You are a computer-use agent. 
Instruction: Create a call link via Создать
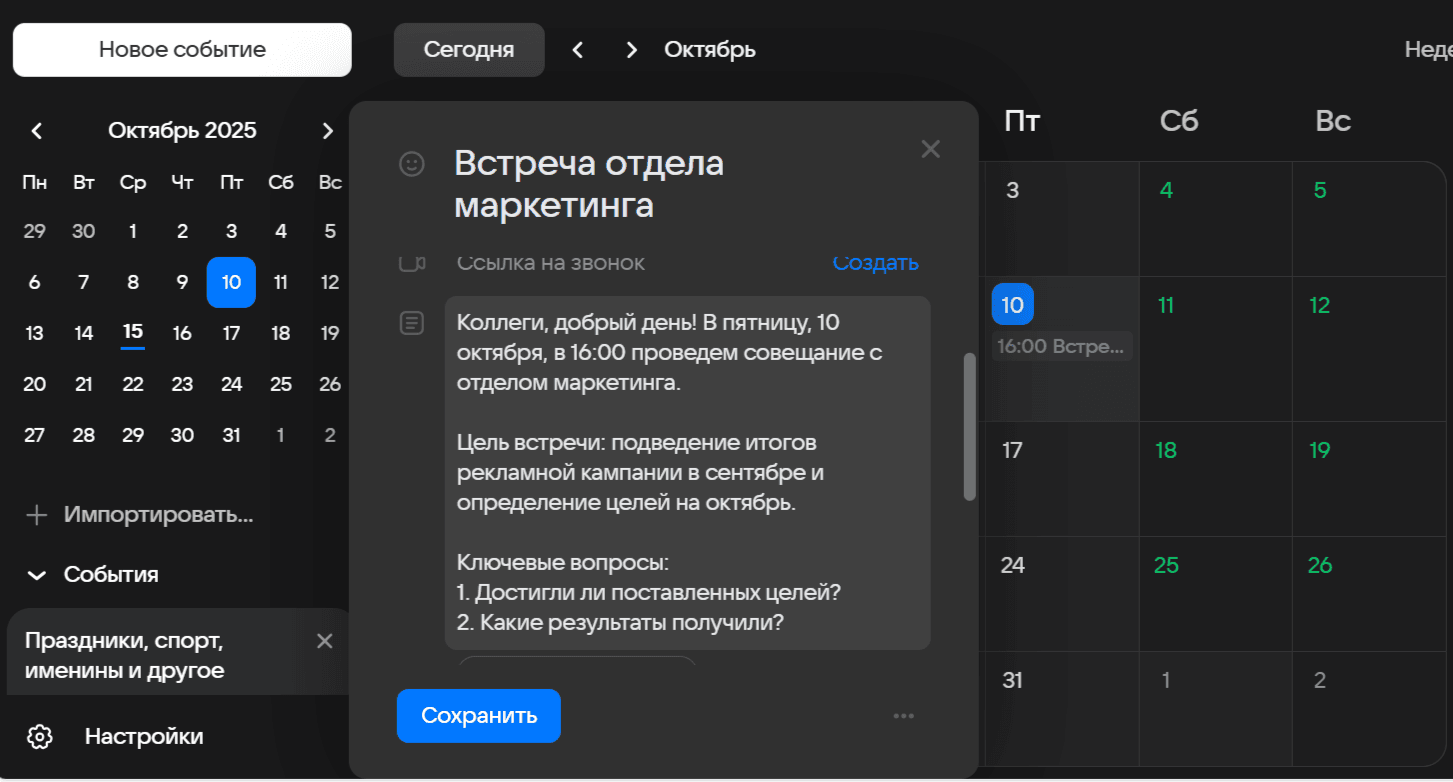pos(875,262)
